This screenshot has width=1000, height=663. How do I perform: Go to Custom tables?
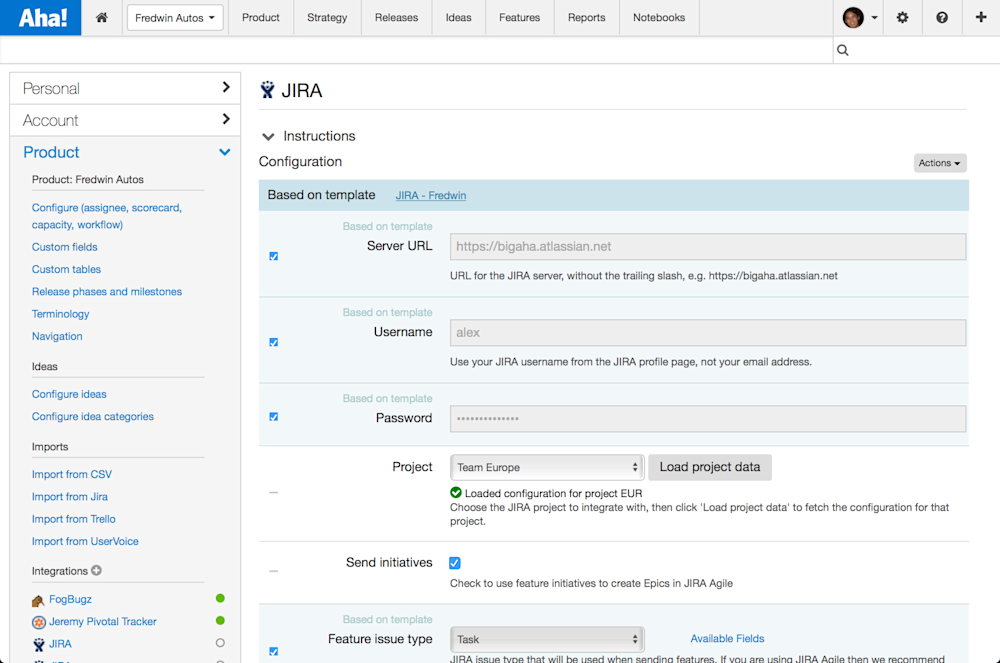point(66,269)
